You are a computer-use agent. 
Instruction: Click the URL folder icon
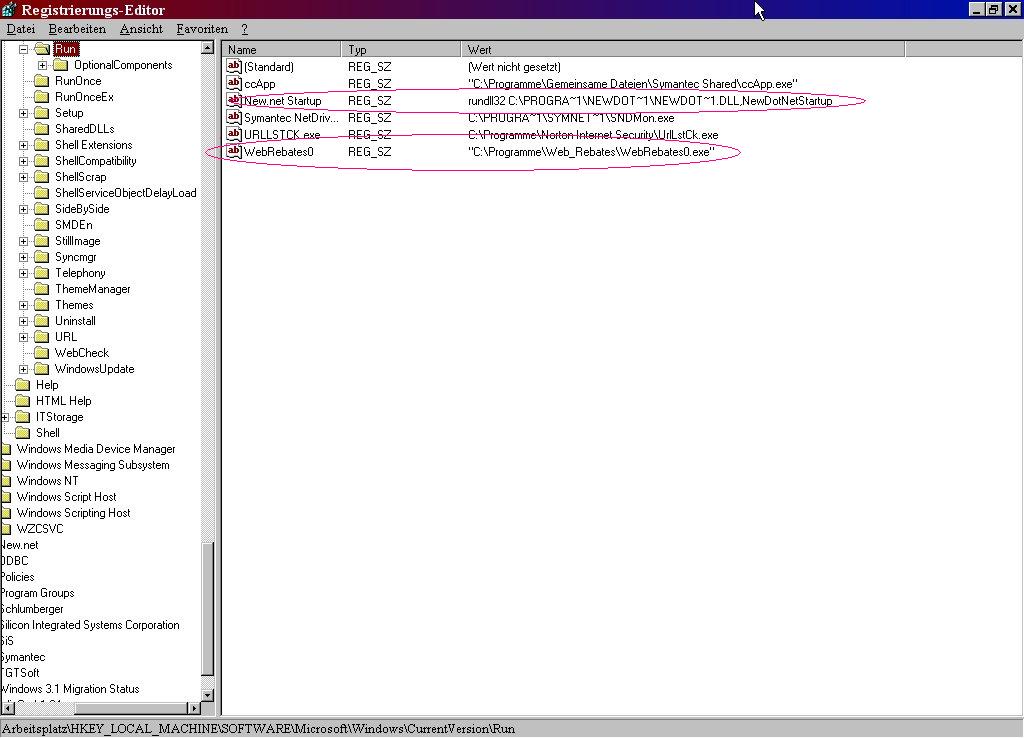pyautogui.click(x=42, y=337)
